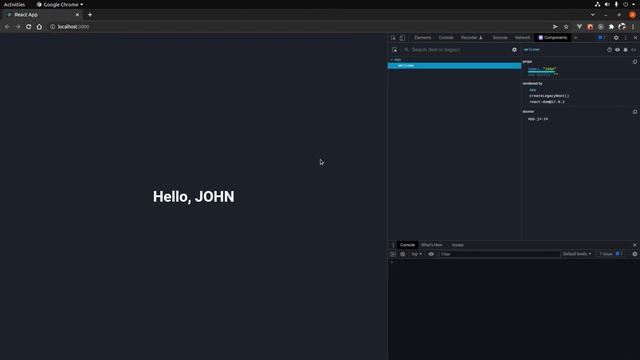Image resolution: width=640 pixels, height=360 pixels.
Task: Click the share page arrow icon
Action: 555,27
